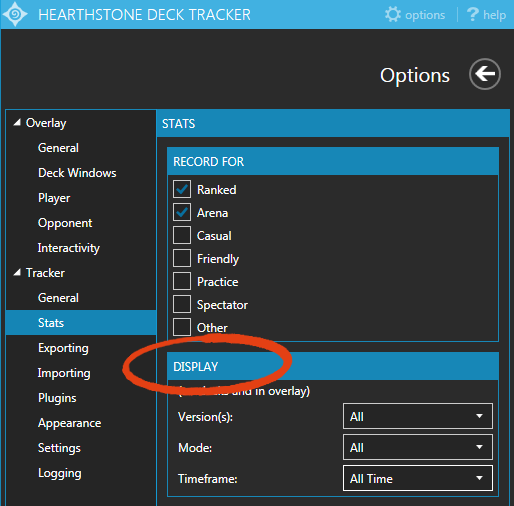Go back using the arrow button
The image size is (514, 506).
click(x=485, y=74)
